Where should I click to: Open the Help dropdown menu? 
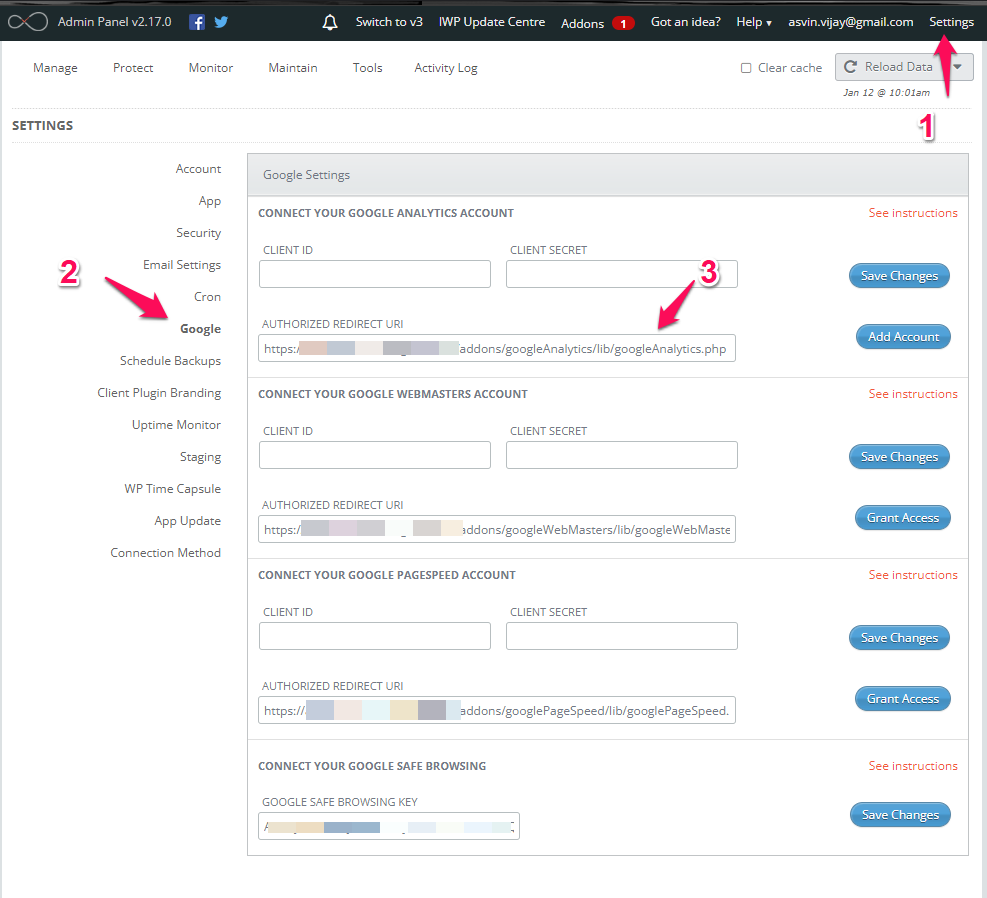coord(753,22)
